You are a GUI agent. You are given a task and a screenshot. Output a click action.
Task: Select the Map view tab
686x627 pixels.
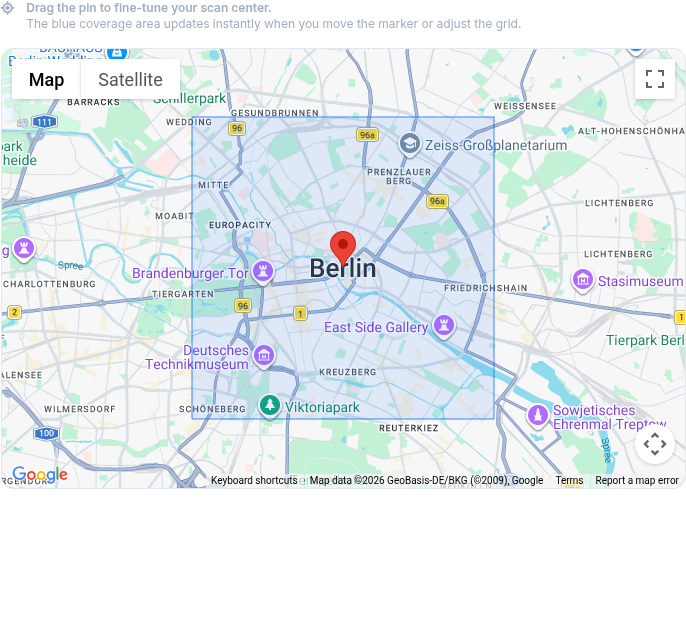tap(46, 80)
